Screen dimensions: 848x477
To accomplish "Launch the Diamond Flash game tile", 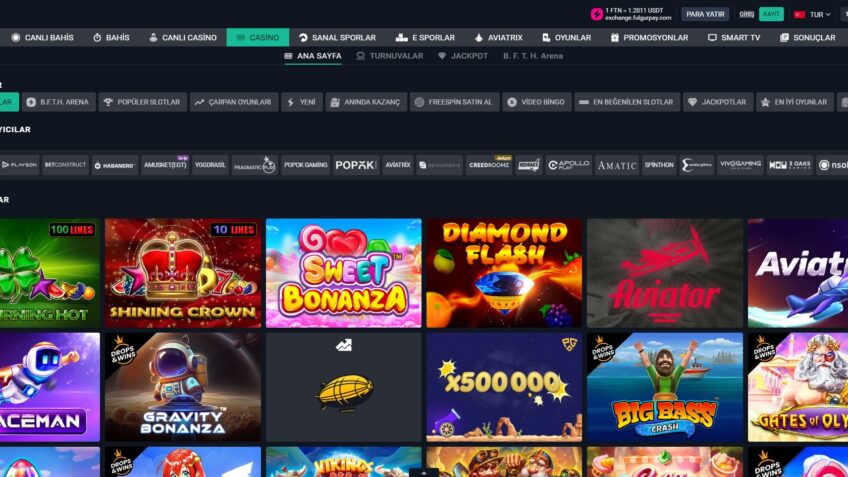I will click(504, 273).
